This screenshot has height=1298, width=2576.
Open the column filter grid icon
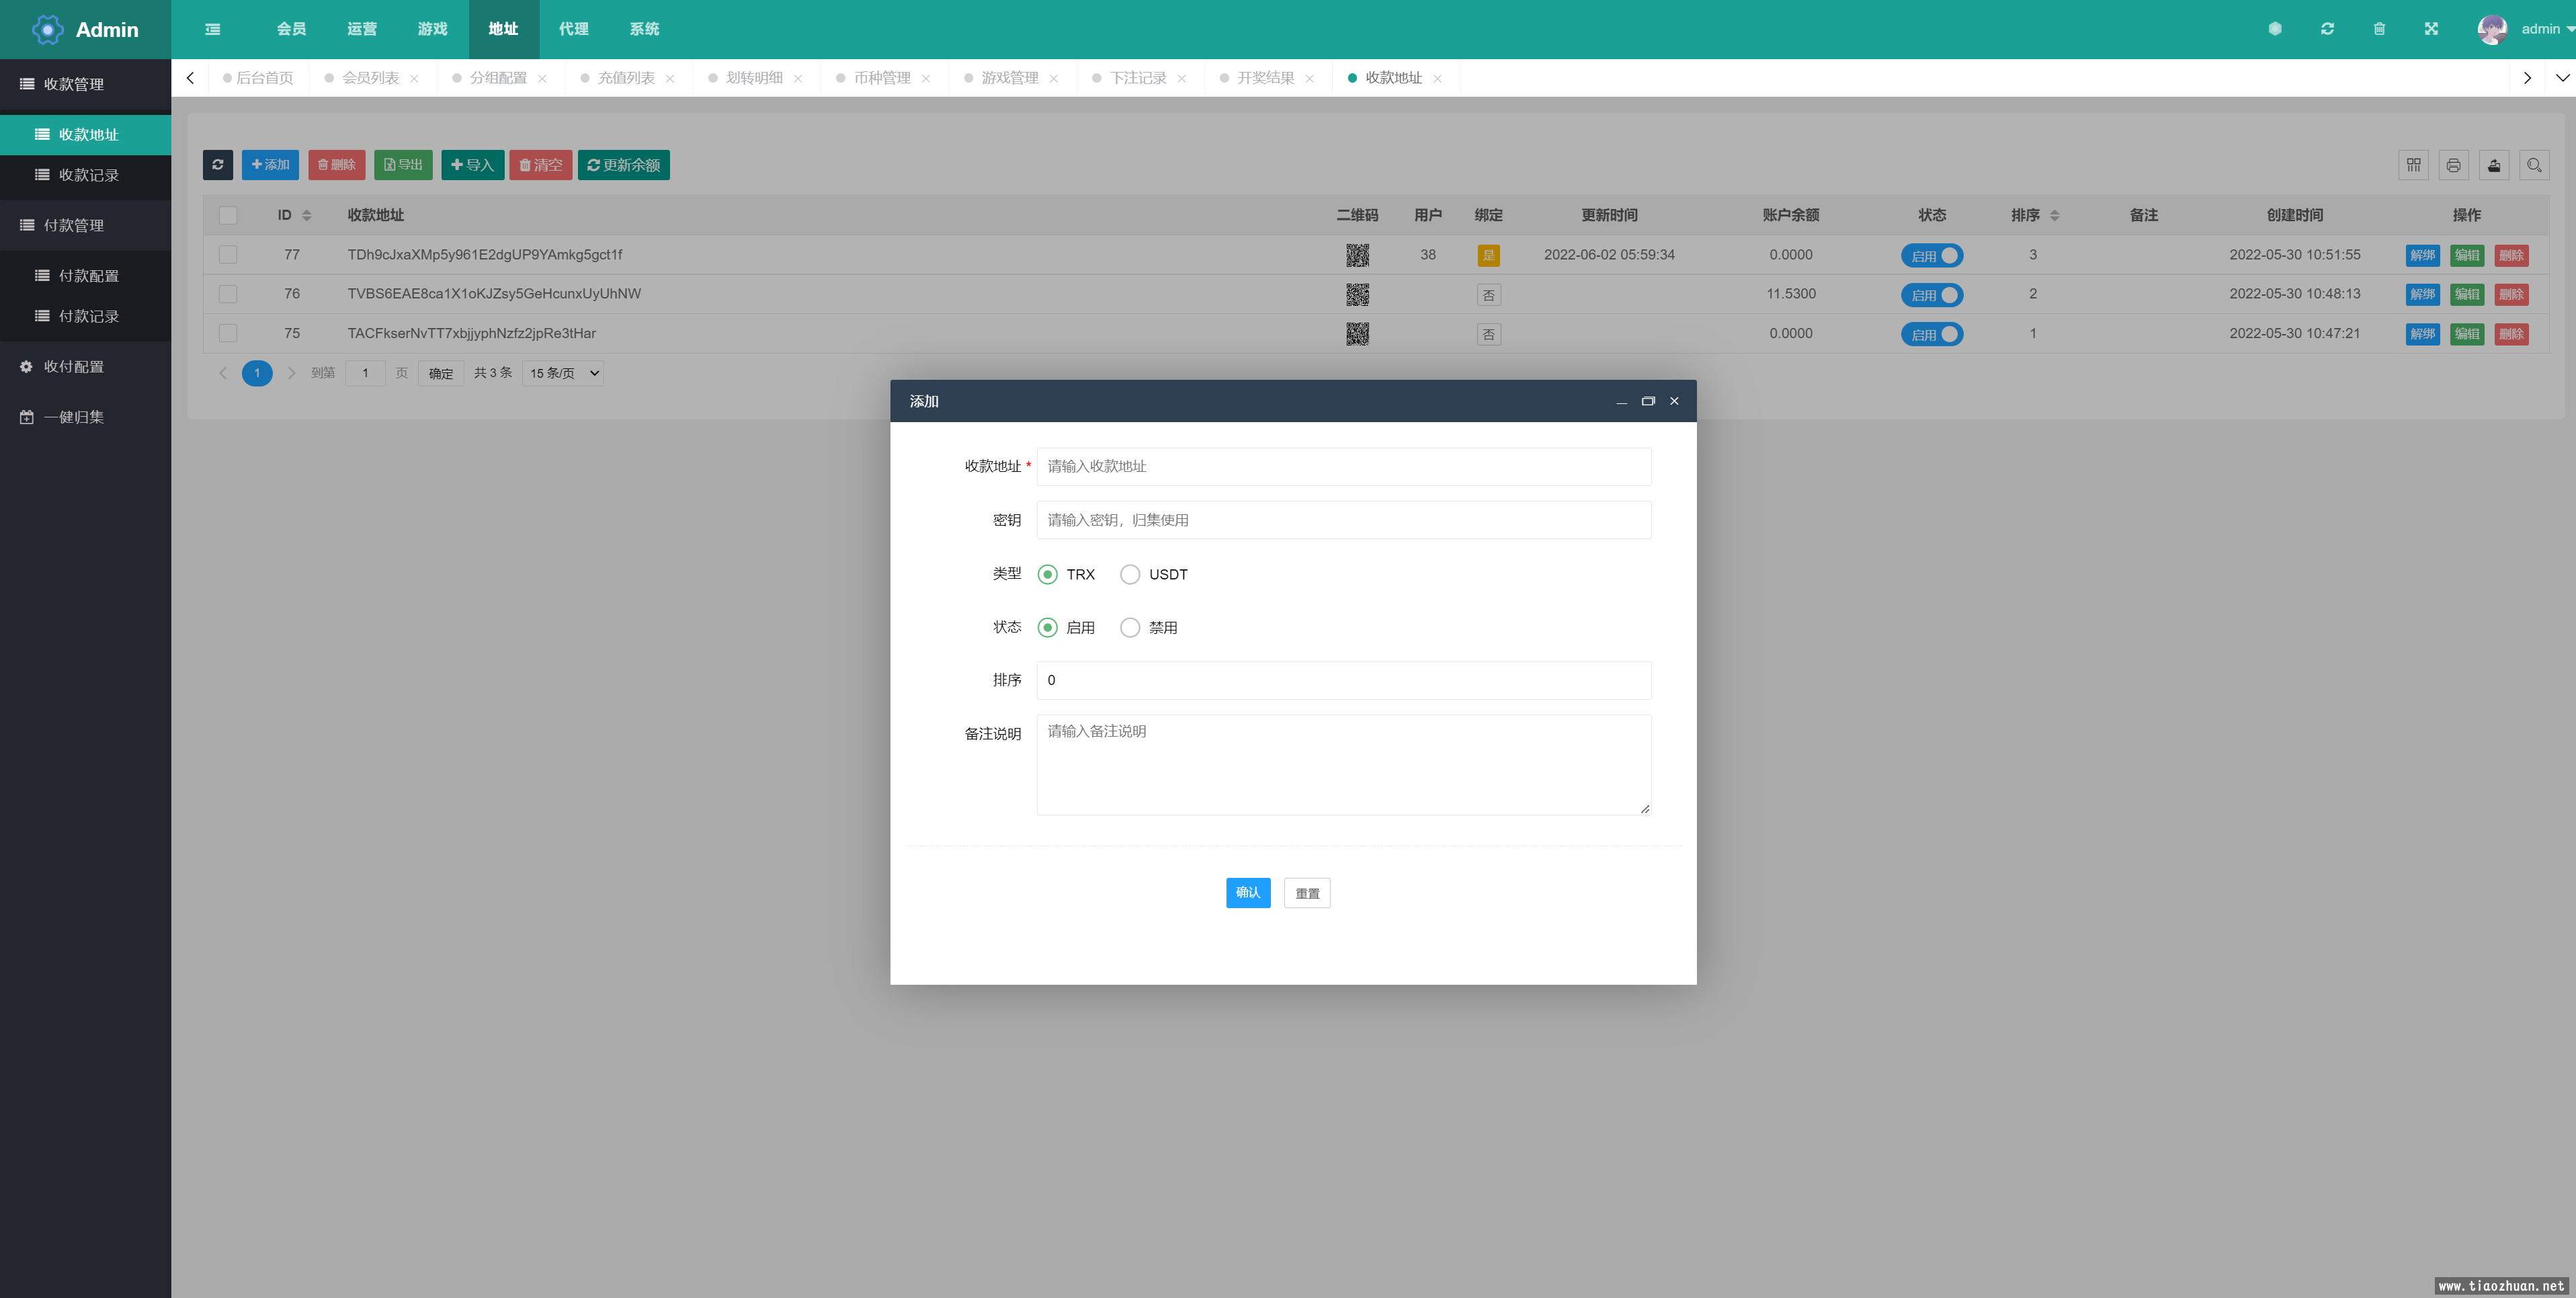2413,165
